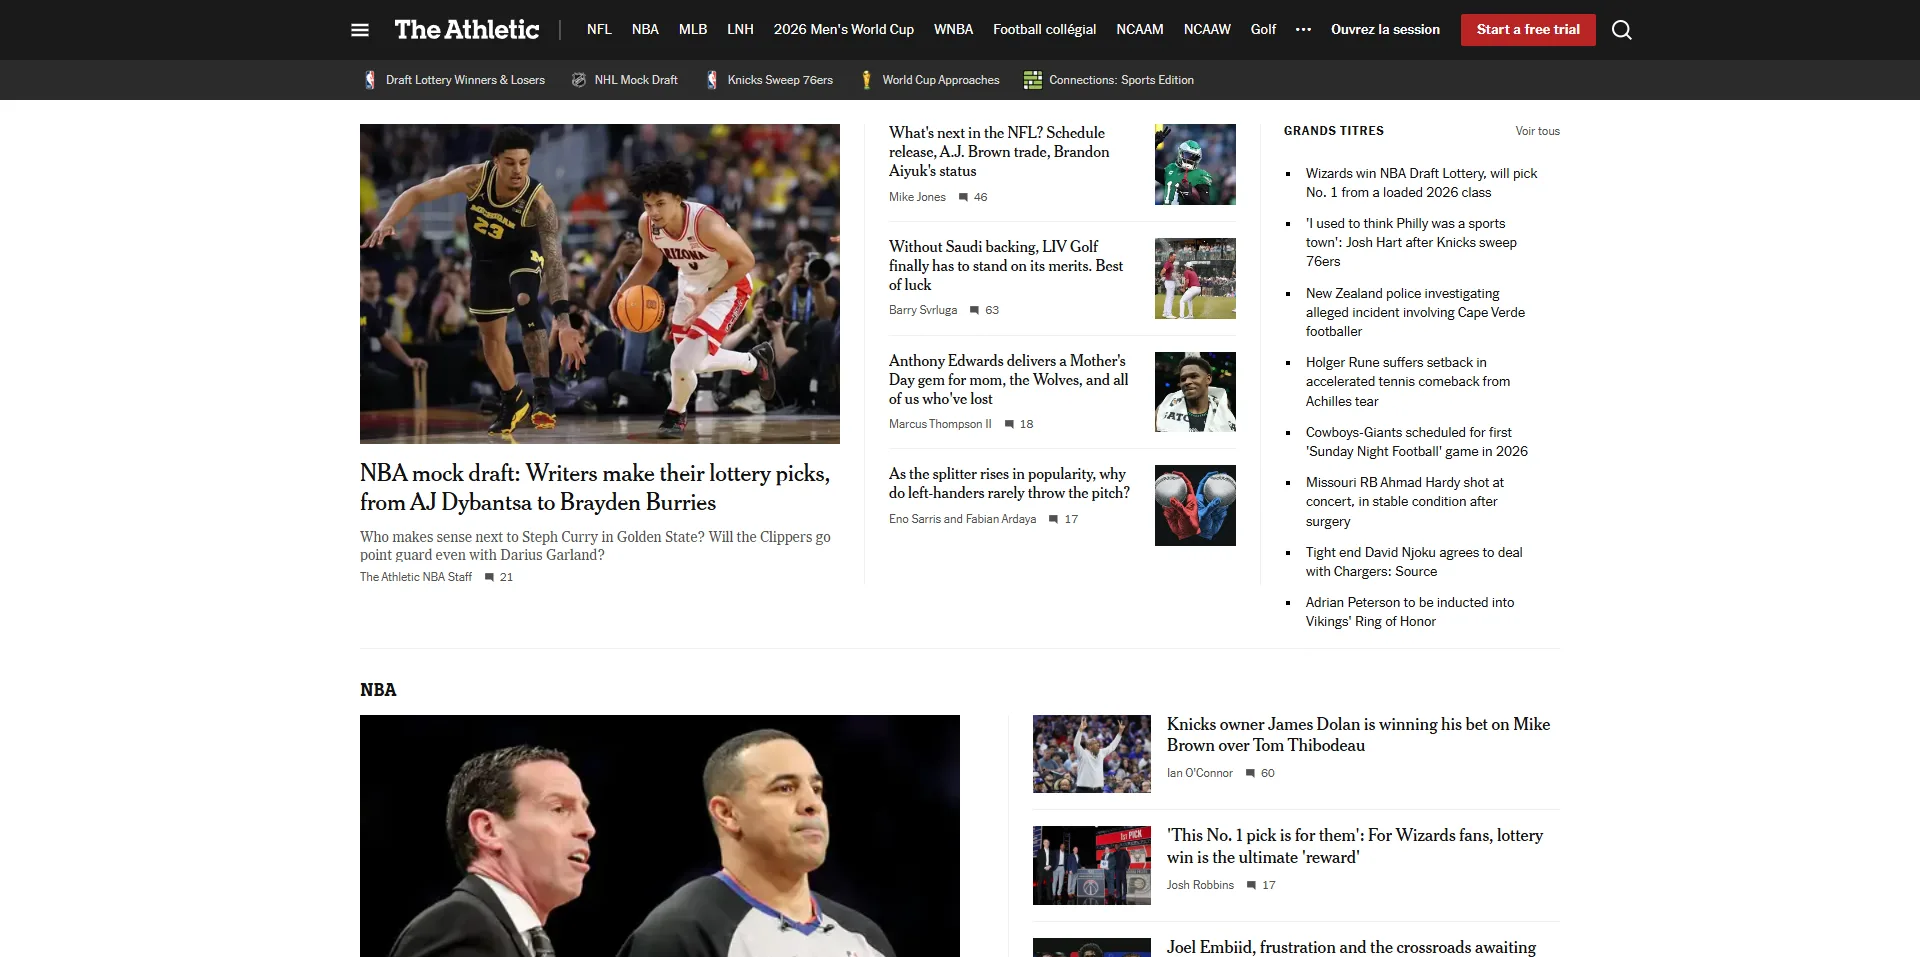The width and height of the screenshot is (1920, 957).
Task: Open Football collégial section
Action: [x=1044, y=30]
